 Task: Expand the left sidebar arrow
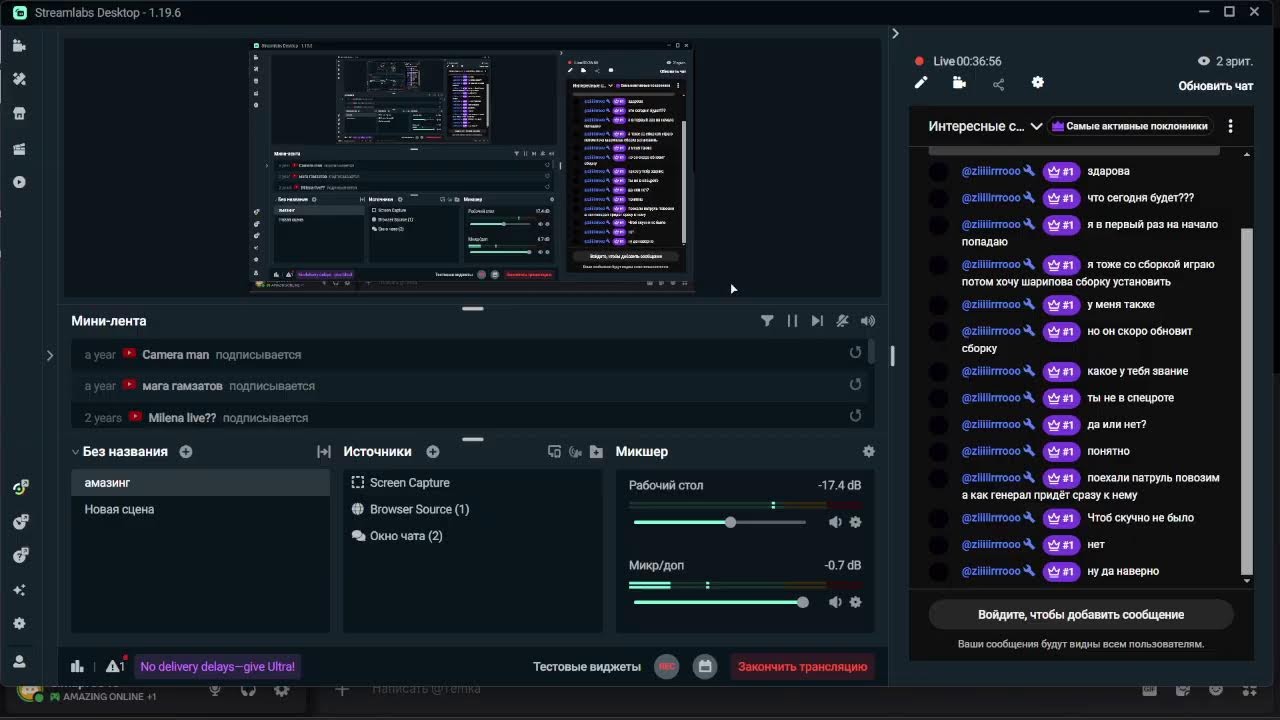(x=50, y=355)
